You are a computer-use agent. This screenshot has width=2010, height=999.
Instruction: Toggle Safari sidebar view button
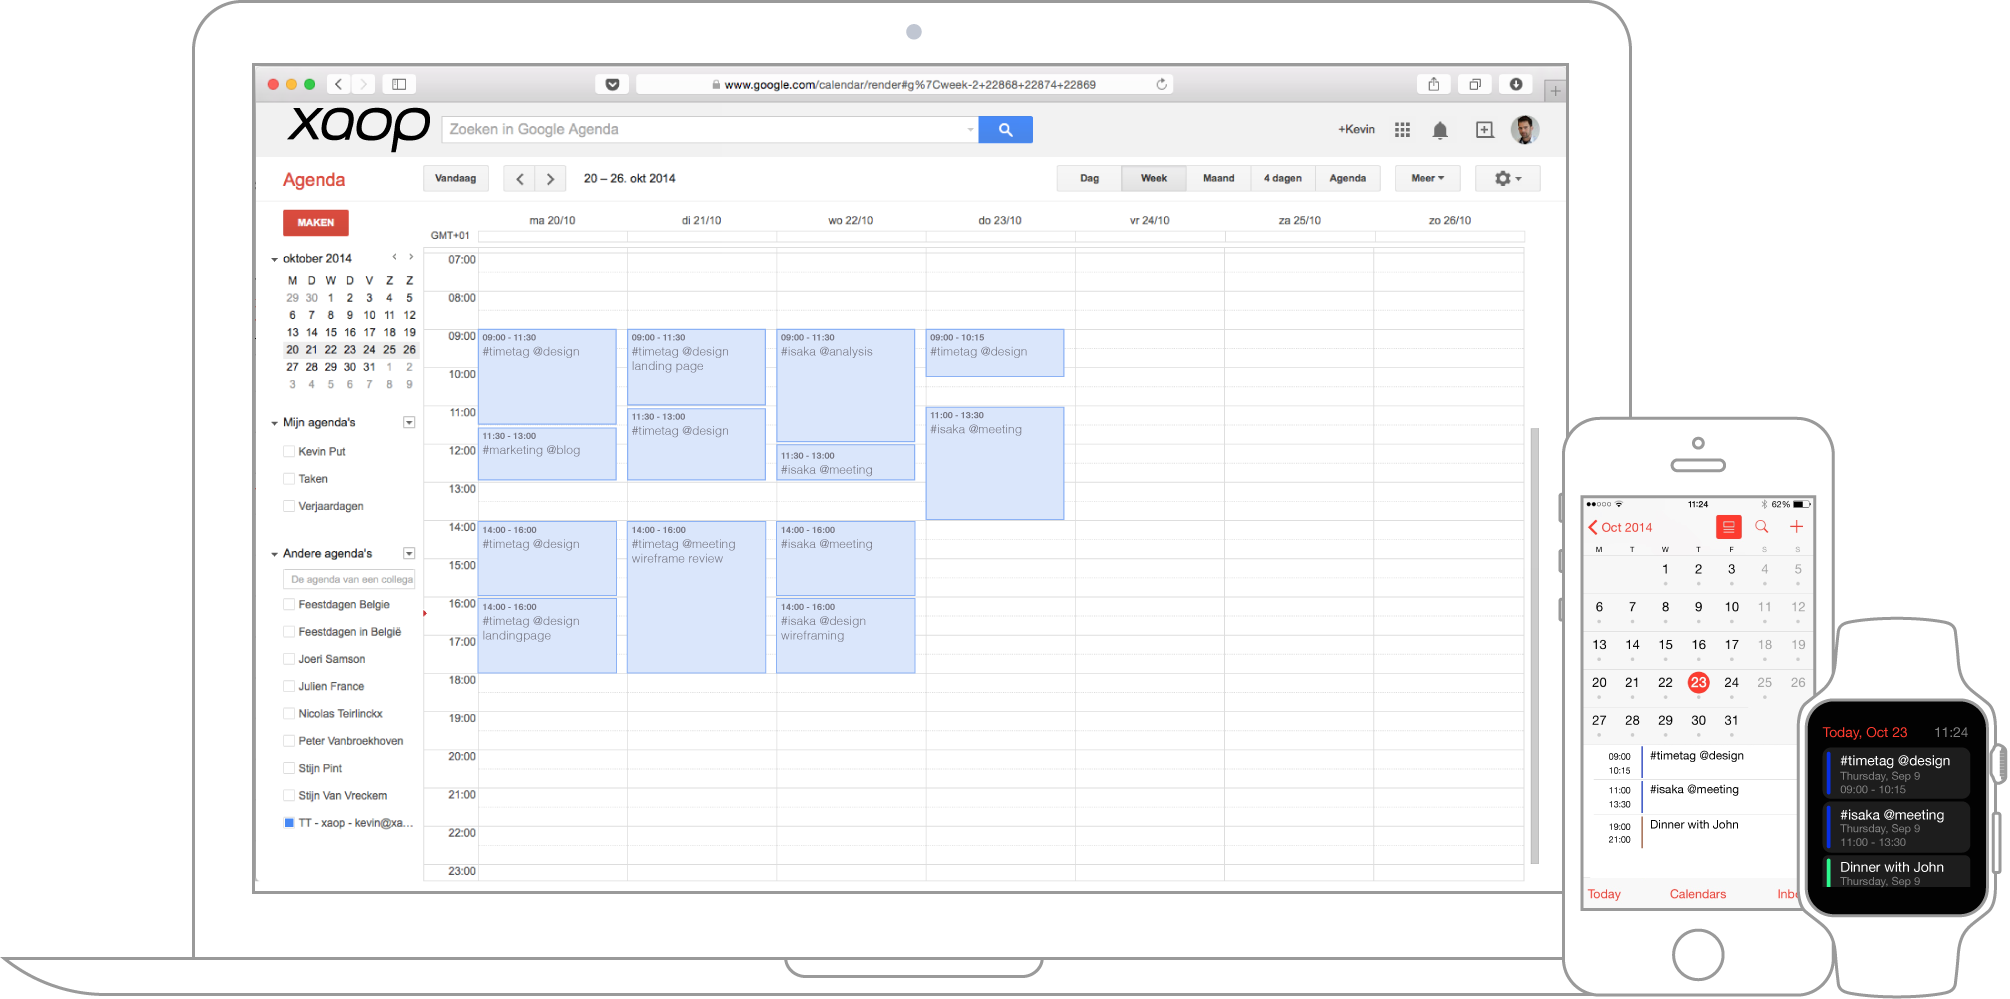399,85
